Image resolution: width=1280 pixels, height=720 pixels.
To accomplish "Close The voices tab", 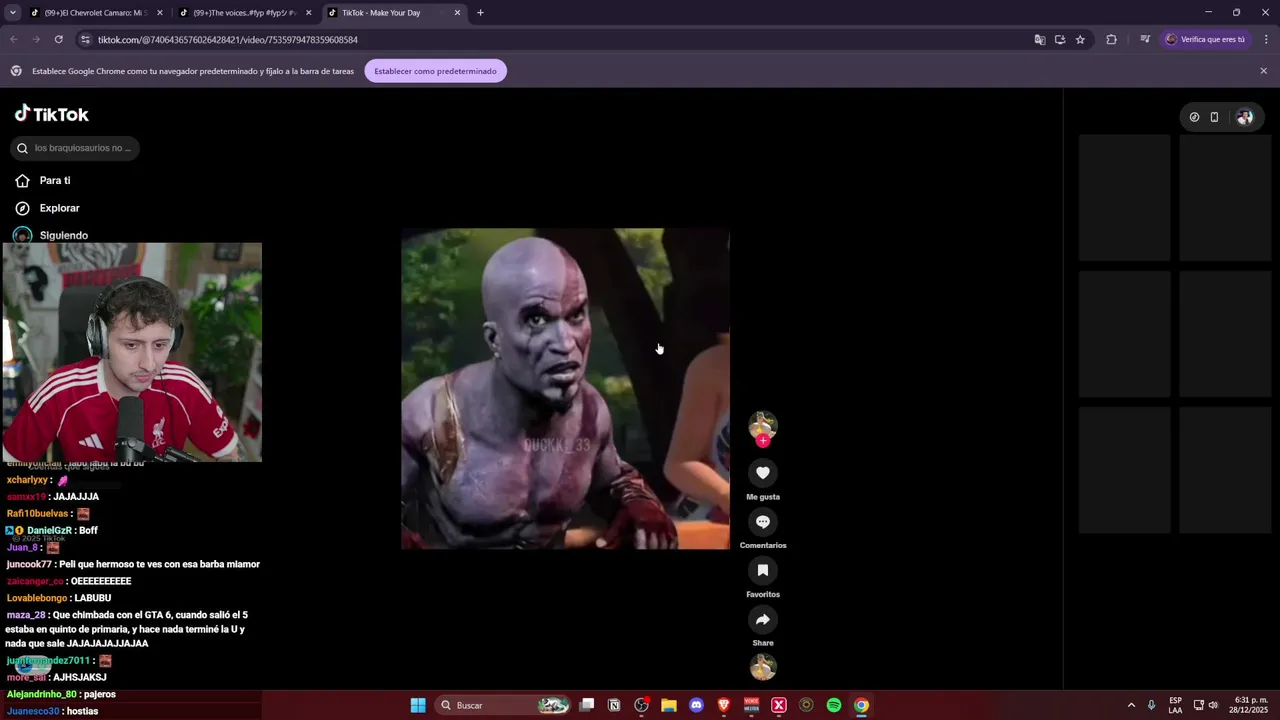I will tap(308, 13).
